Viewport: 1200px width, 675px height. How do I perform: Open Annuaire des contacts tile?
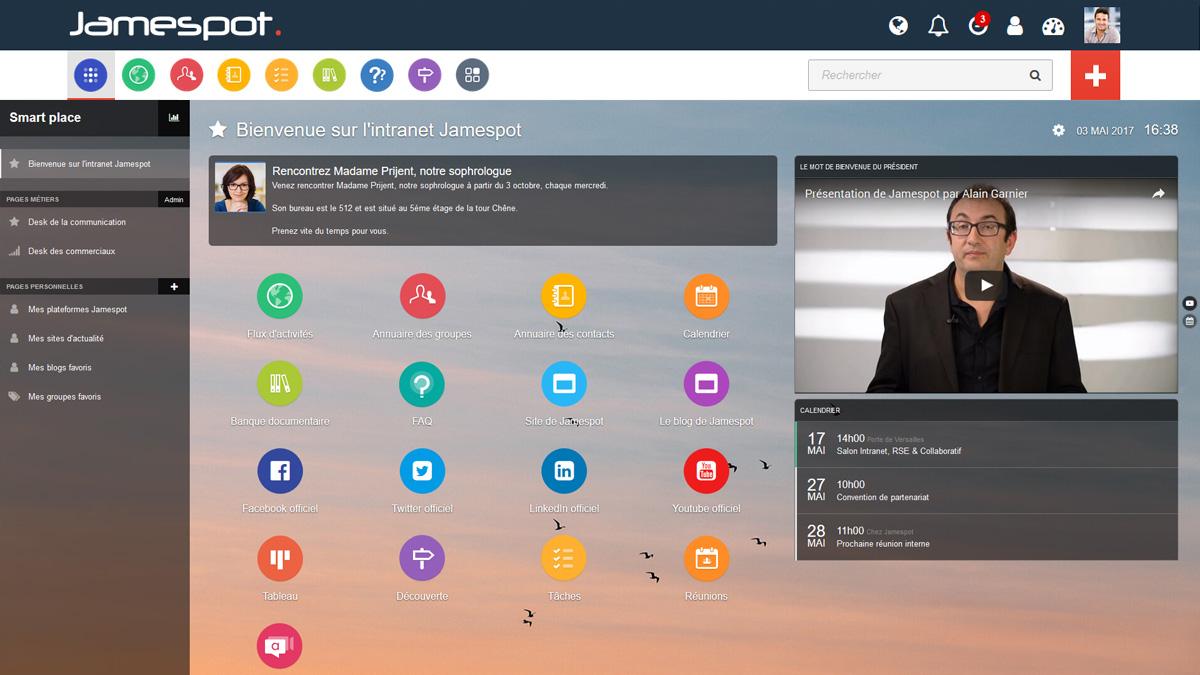564,296
